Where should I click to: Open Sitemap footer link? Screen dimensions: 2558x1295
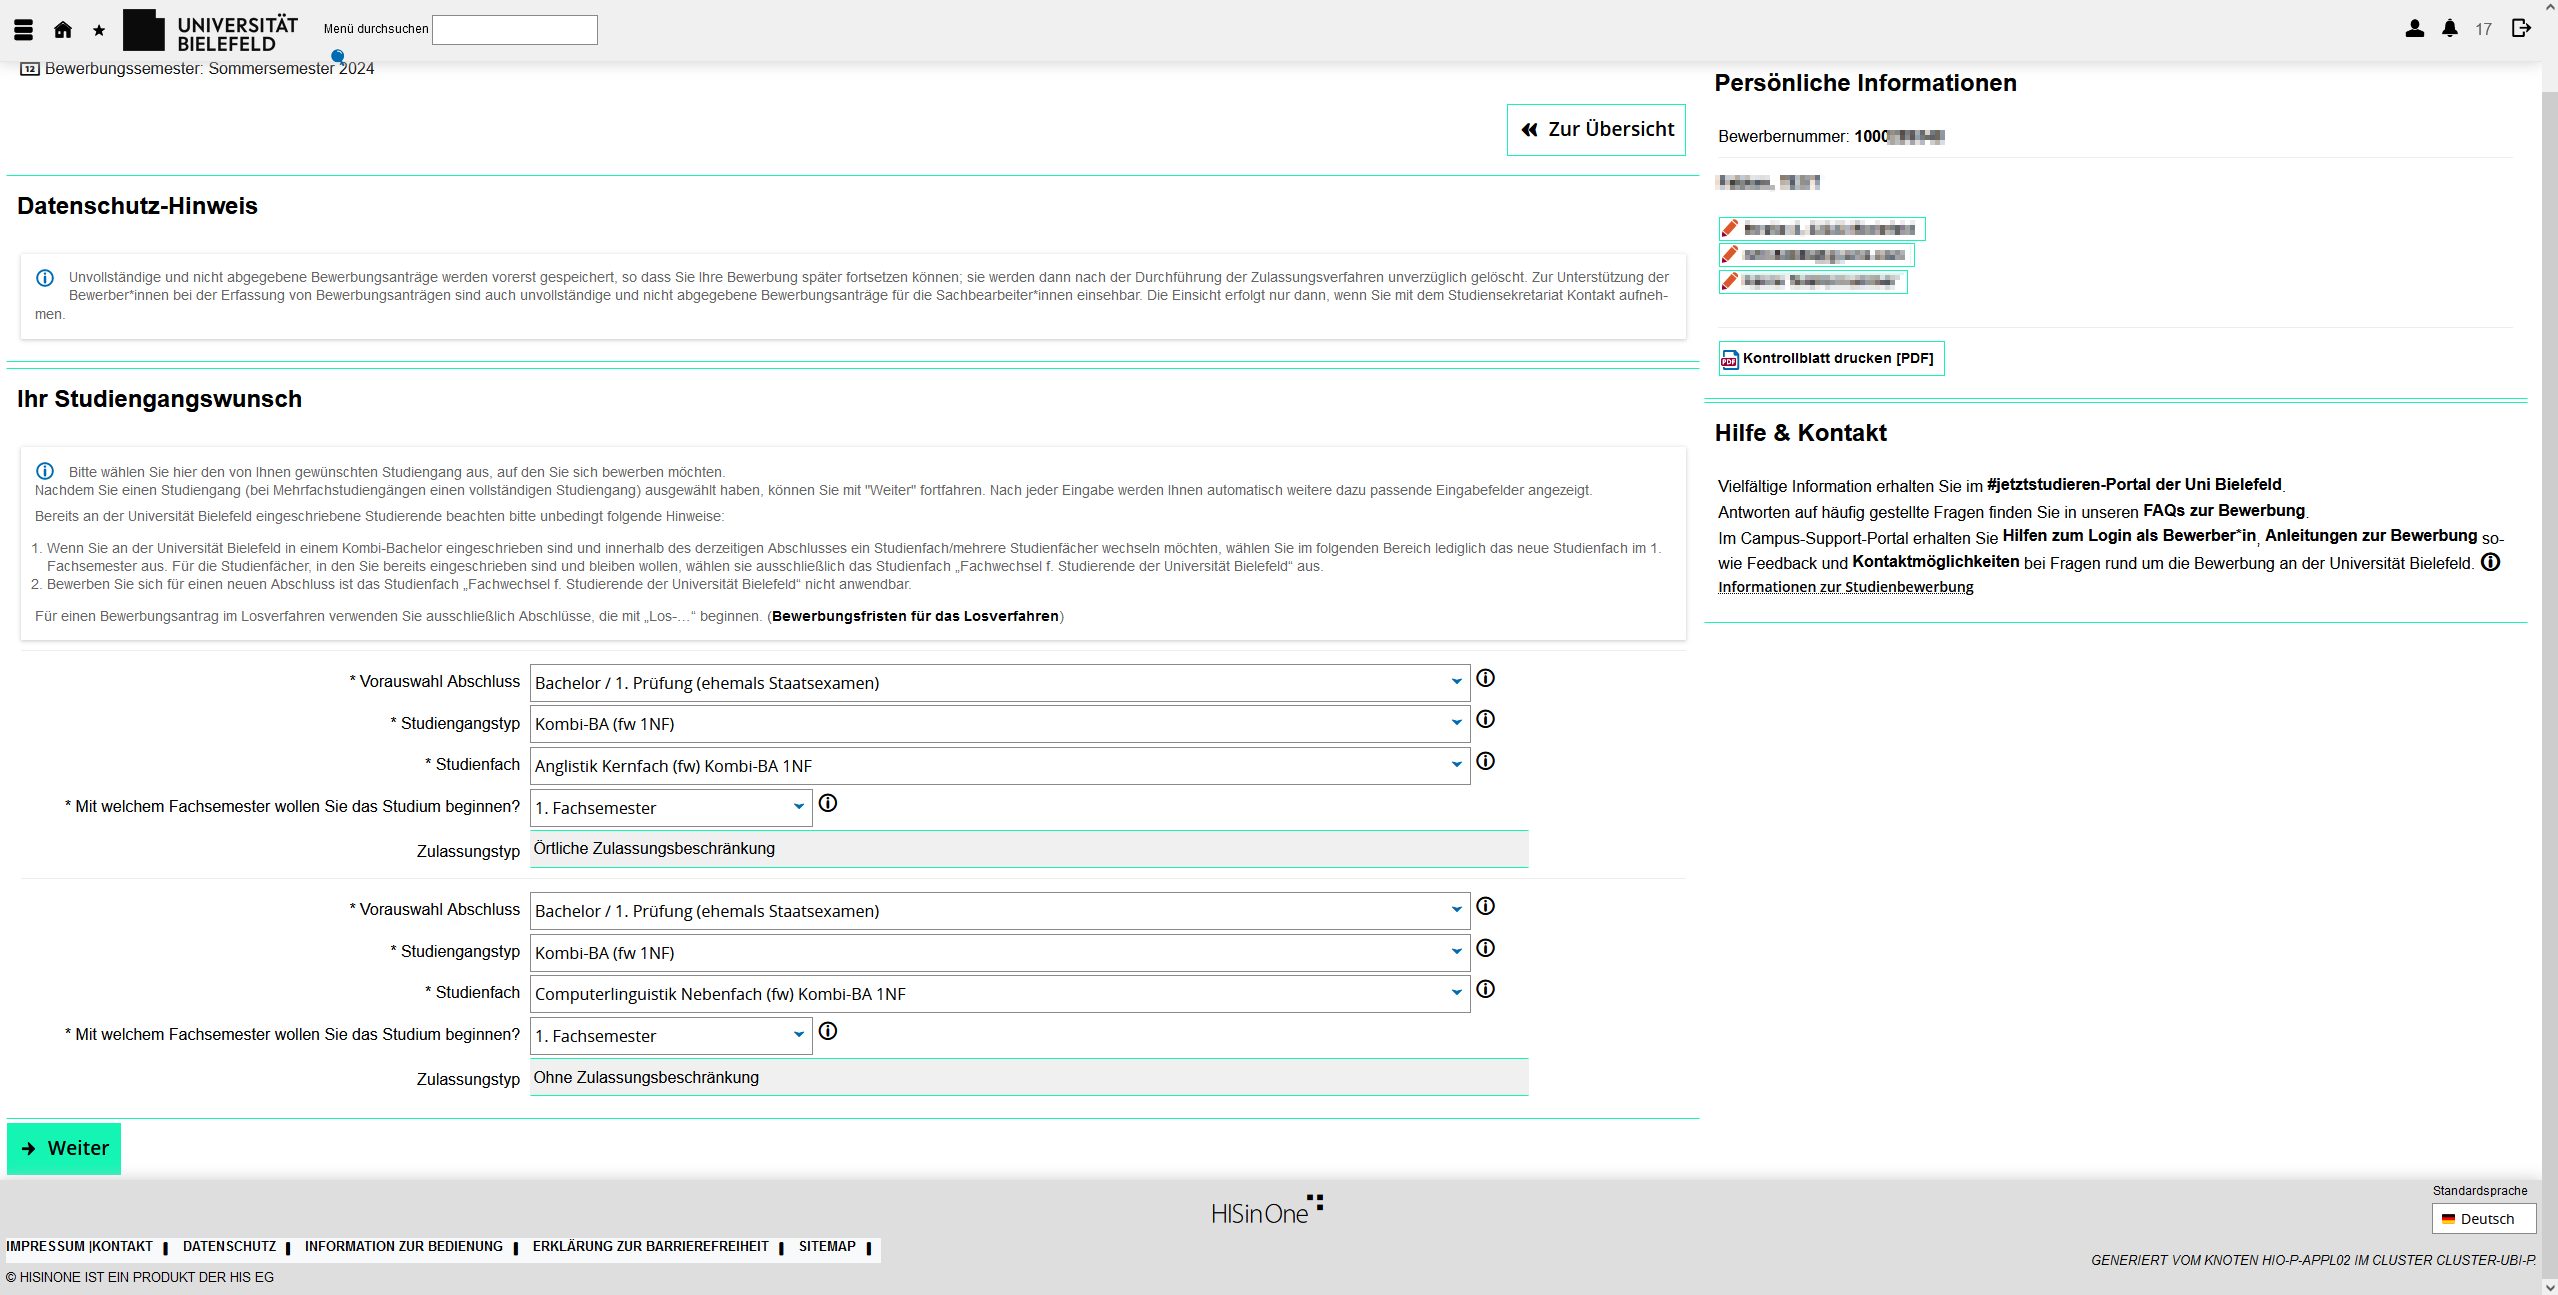[827, 1247]
